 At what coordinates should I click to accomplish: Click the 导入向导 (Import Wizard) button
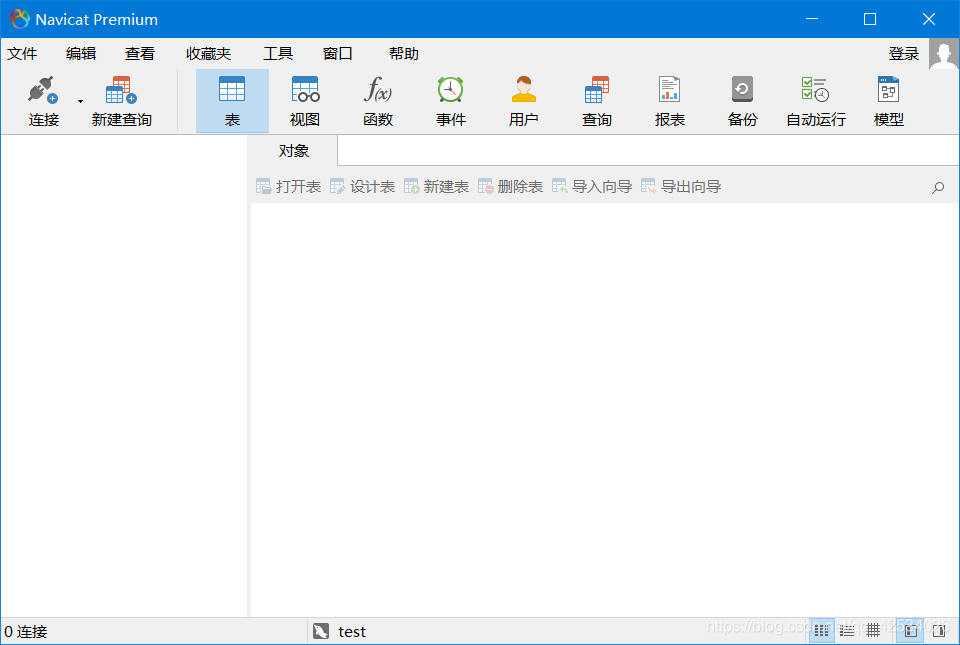pyautogui.click(x=592, y=187)
